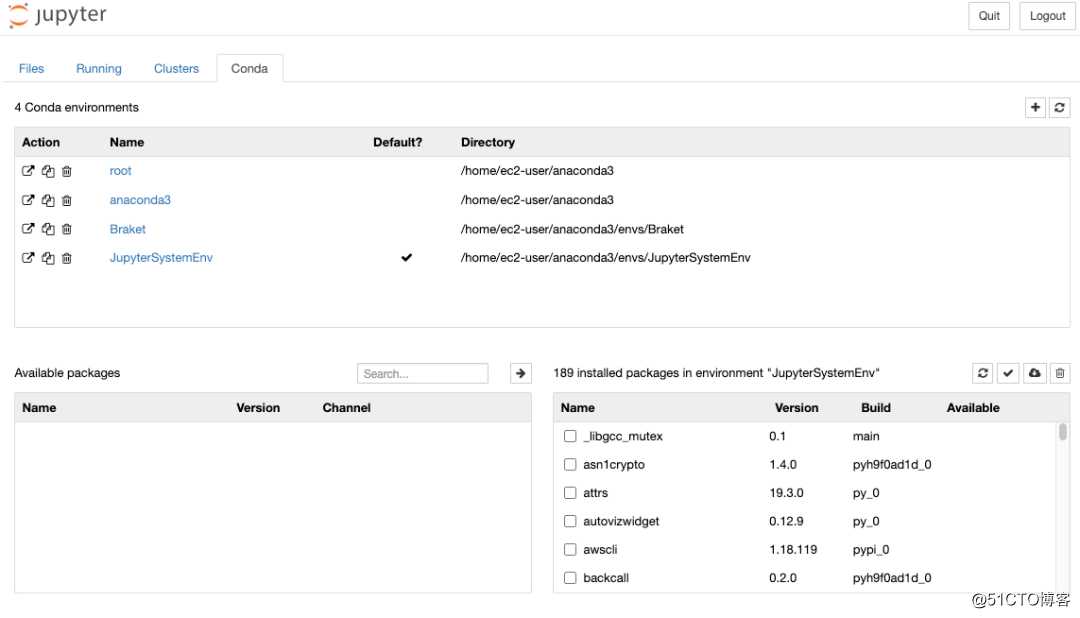Viewport: 1080px width, 618px height.
Task: Export the JupyterSystemEnv environment
Action: coord(28,258)
